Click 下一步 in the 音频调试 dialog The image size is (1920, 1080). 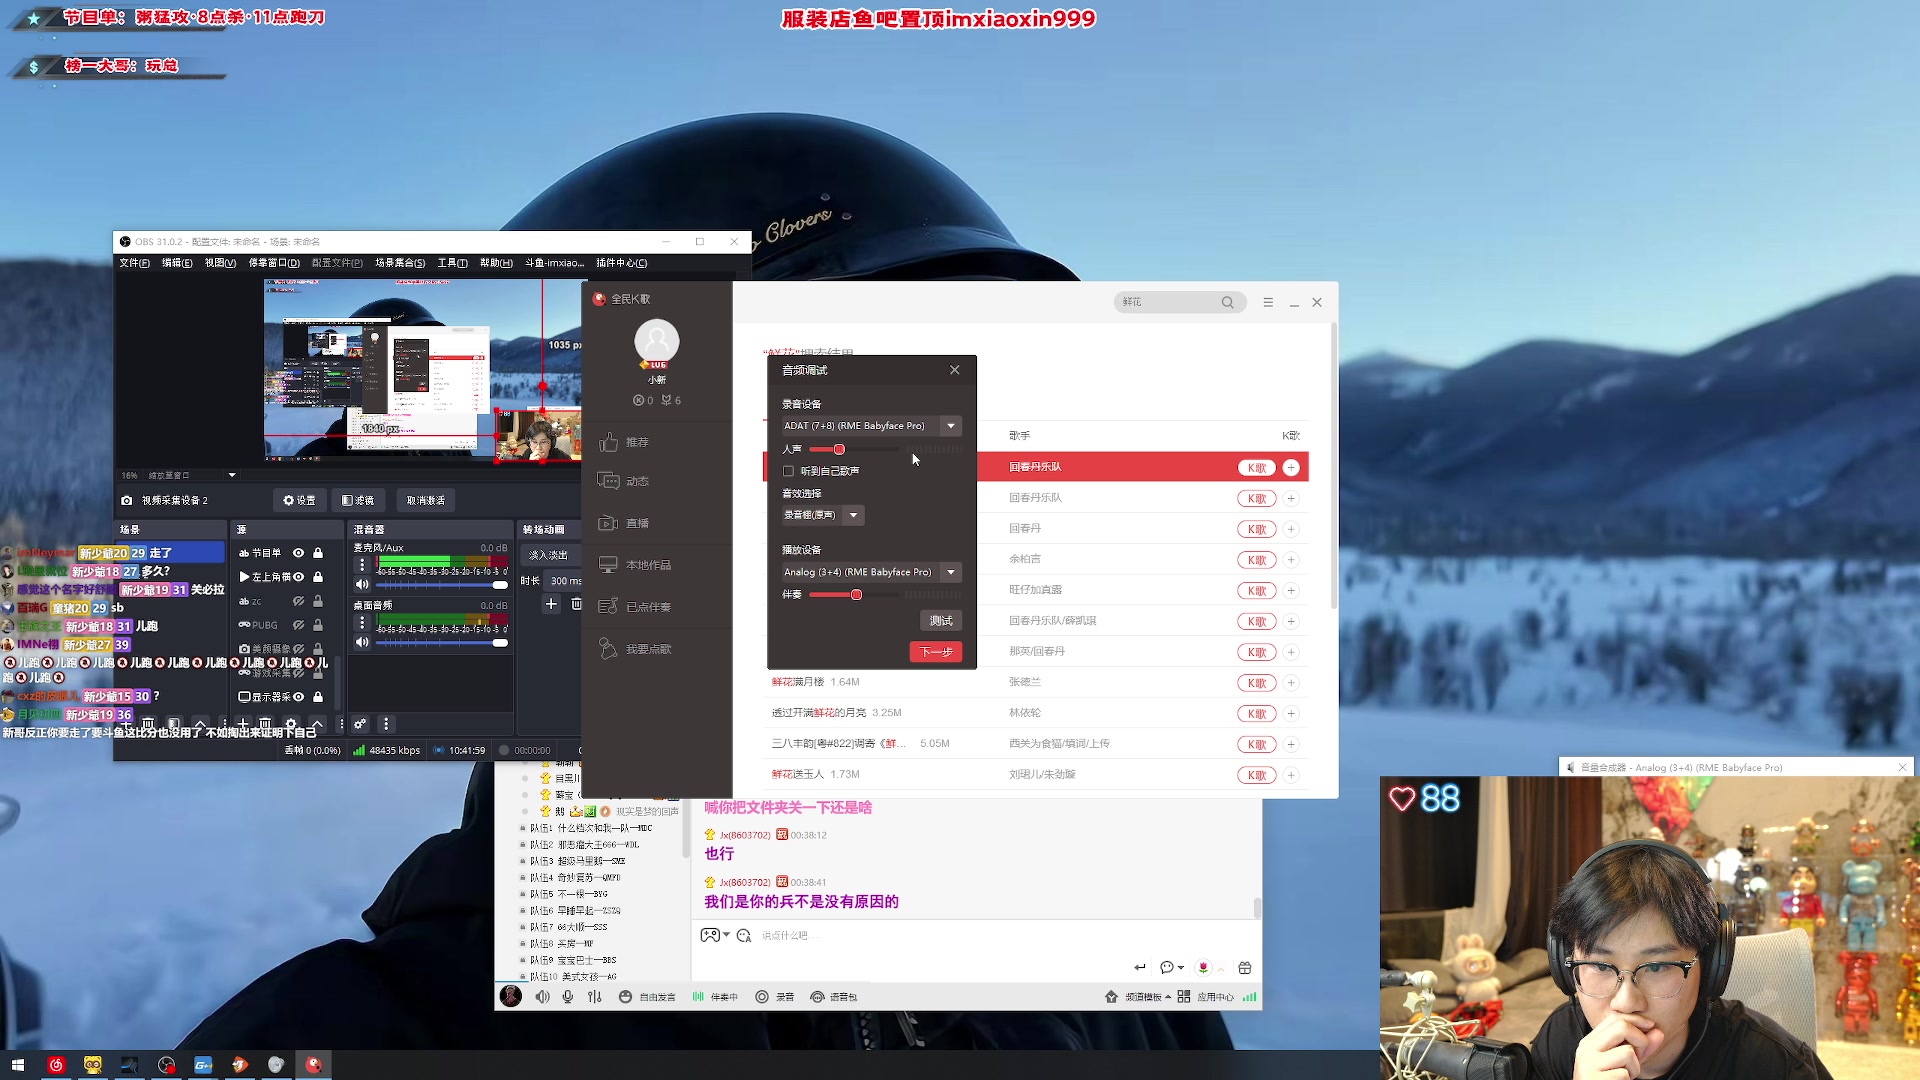click(x=936, y=652)
